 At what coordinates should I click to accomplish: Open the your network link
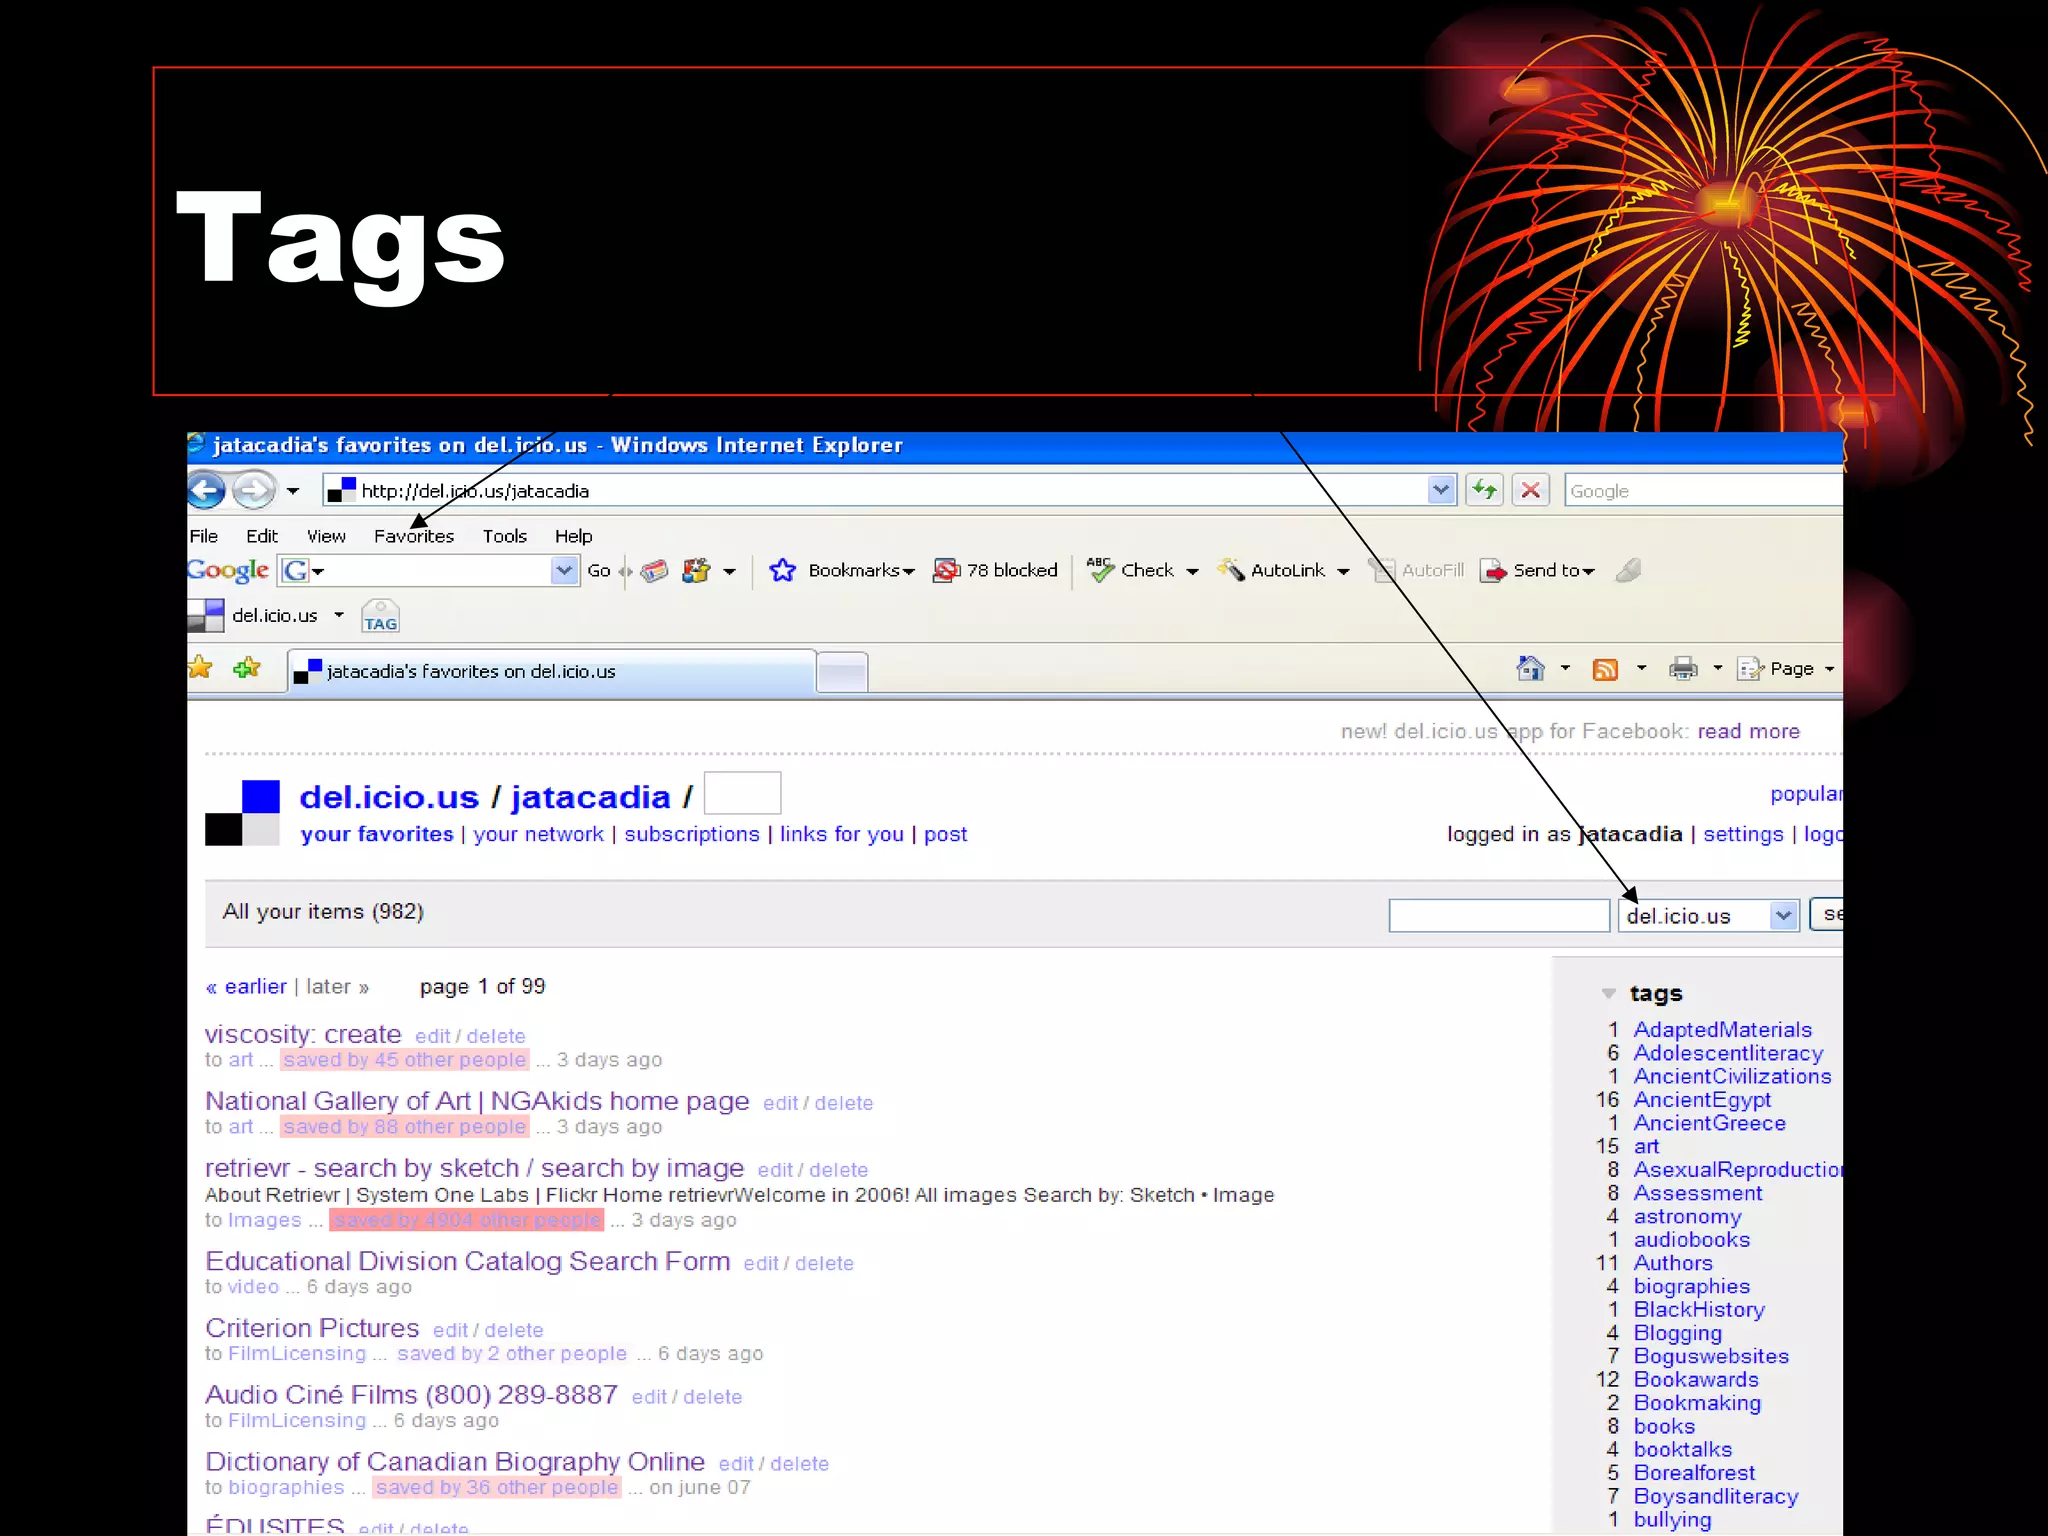538,834
